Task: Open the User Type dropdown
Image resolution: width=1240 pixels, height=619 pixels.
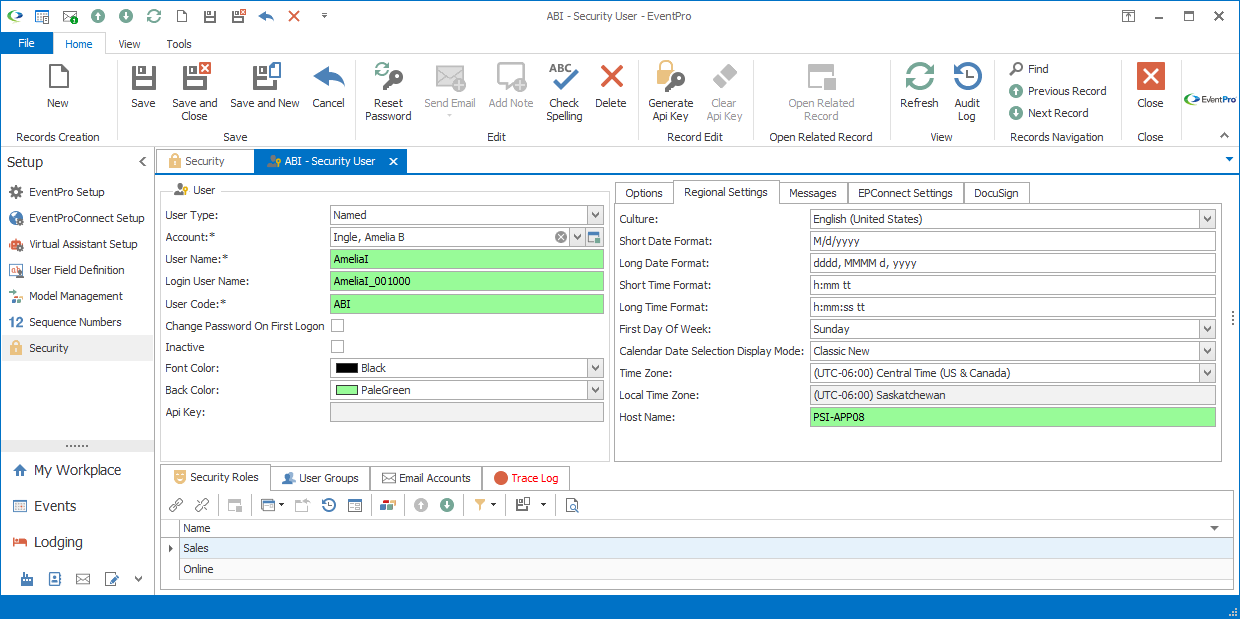Action: (595, 215)
